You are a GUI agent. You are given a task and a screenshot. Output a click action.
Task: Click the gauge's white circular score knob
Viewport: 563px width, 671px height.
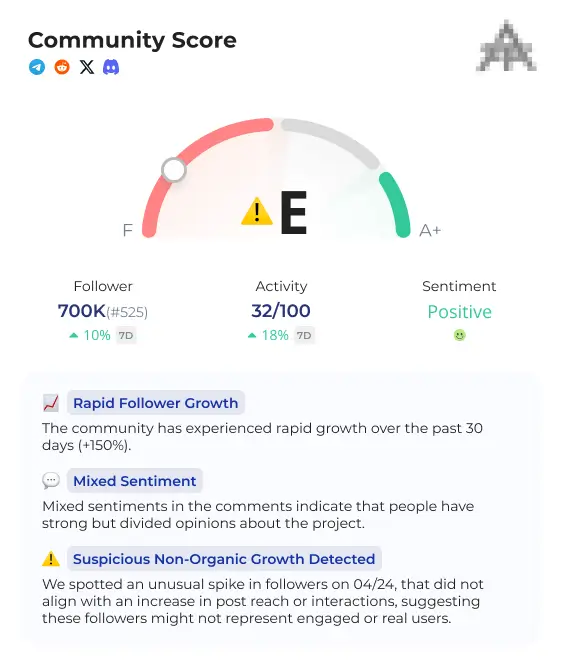click(x=174, y=170)
